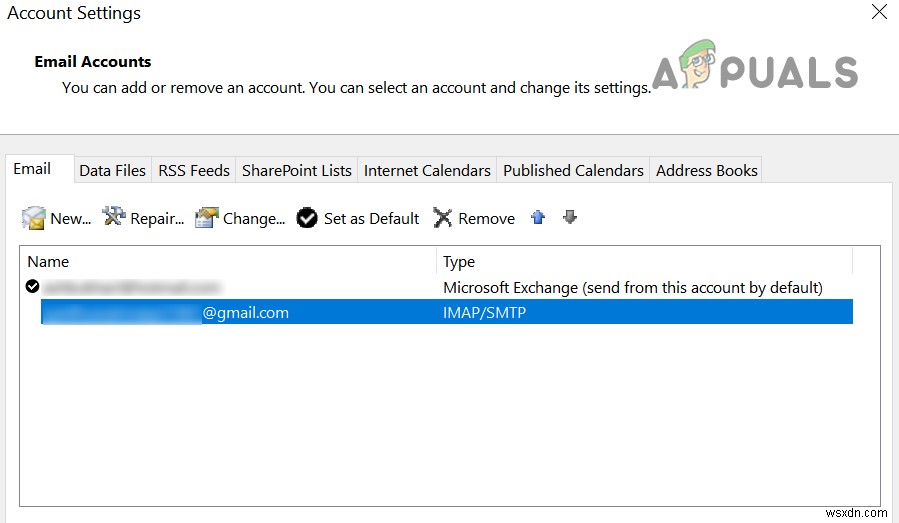
Task: Move account up with blue arrow
Action: click(538, 217)
